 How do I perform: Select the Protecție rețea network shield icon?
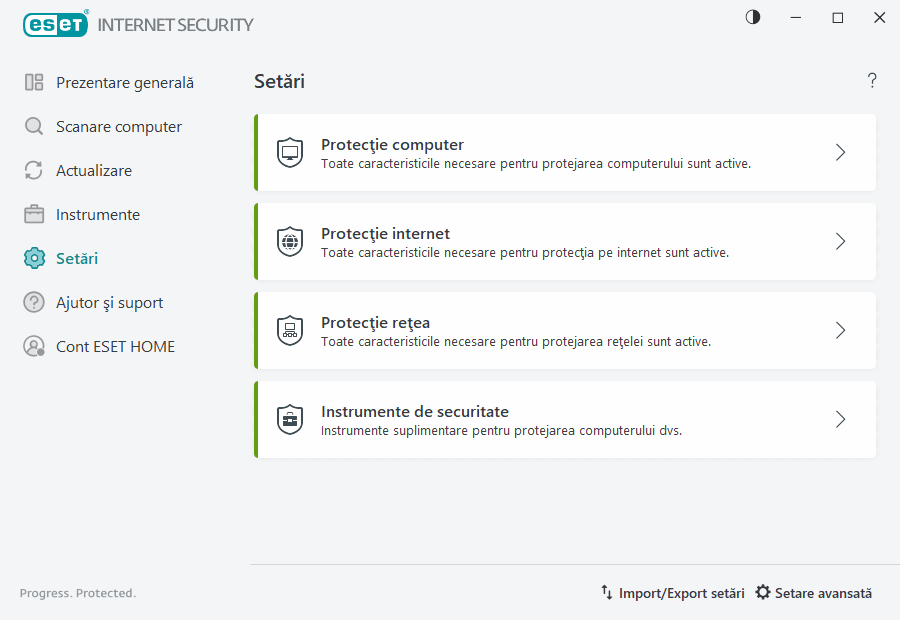click(290, 330)
